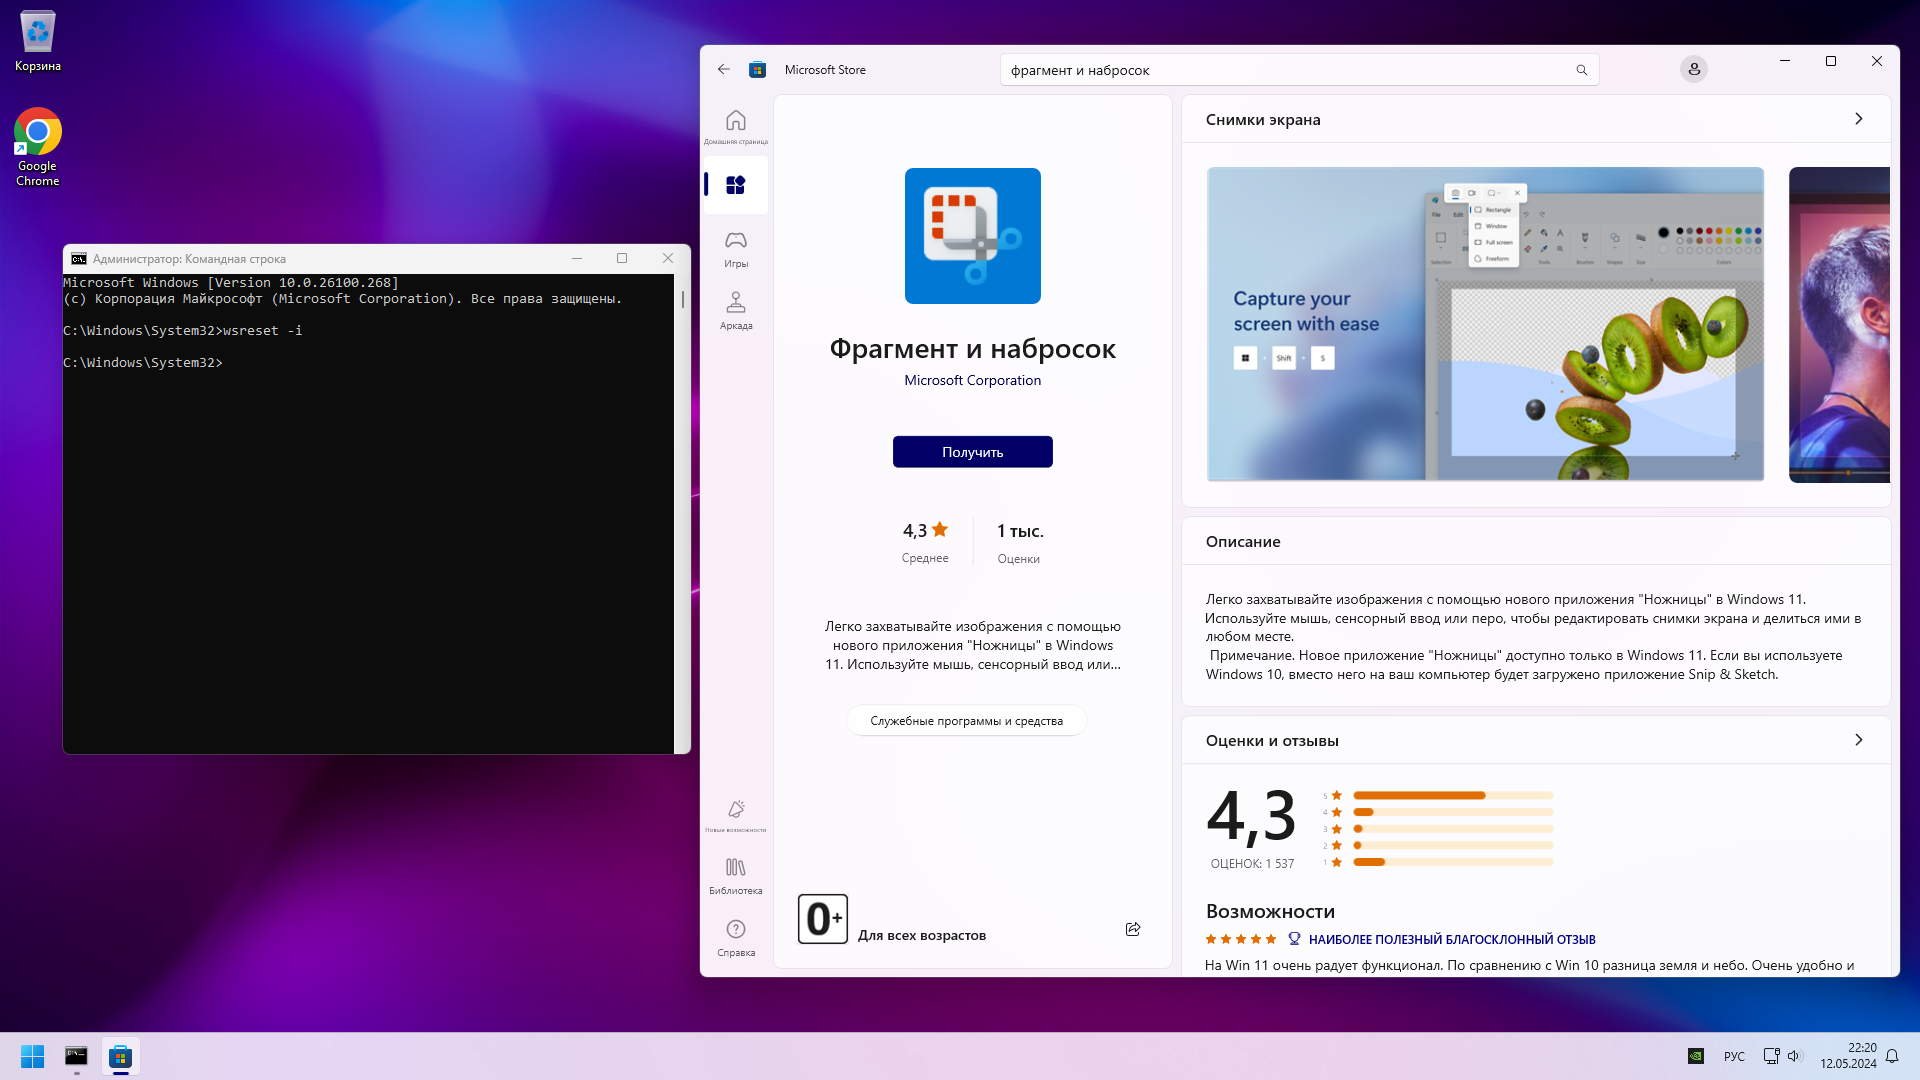Select the Apps section in sidebar

coord(735,185)
